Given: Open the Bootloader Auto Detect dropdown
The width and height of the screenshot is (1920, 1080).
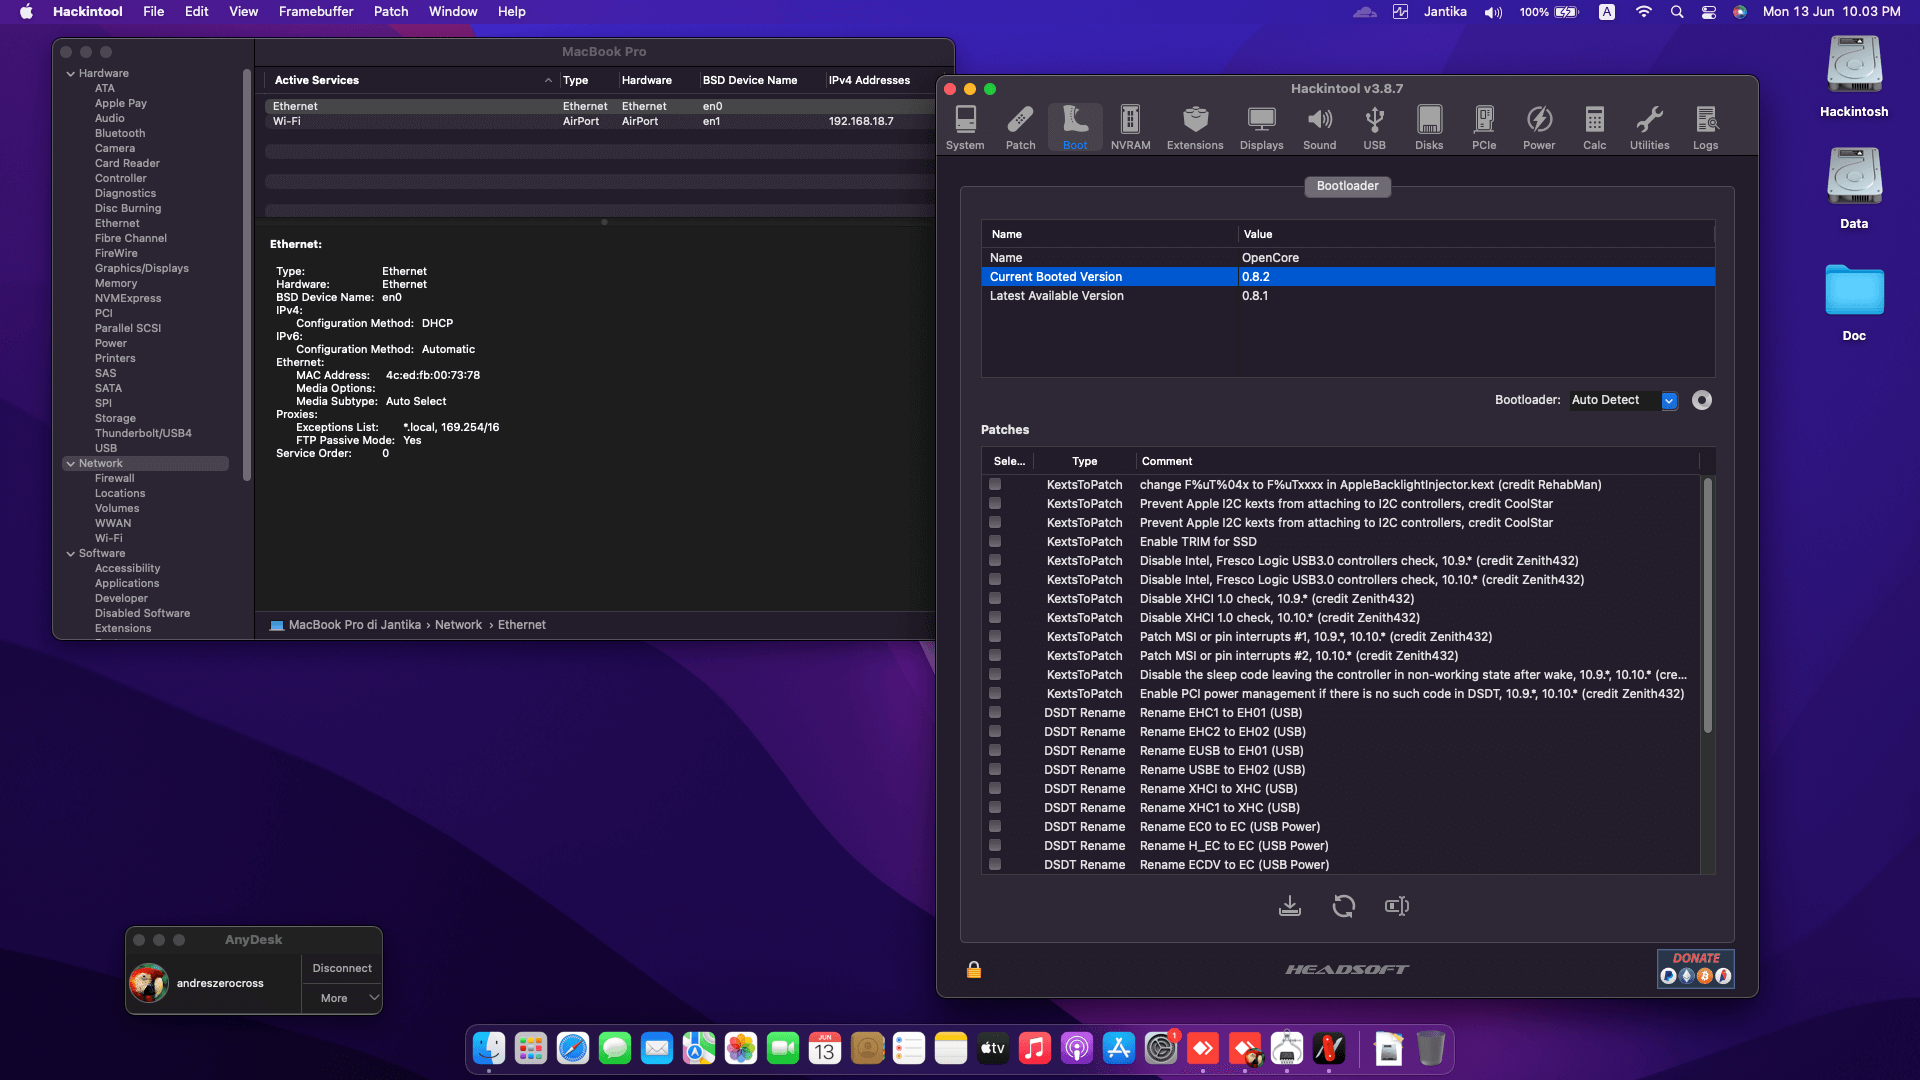Looking at the screenshot, I should (x=1669, y=400).
